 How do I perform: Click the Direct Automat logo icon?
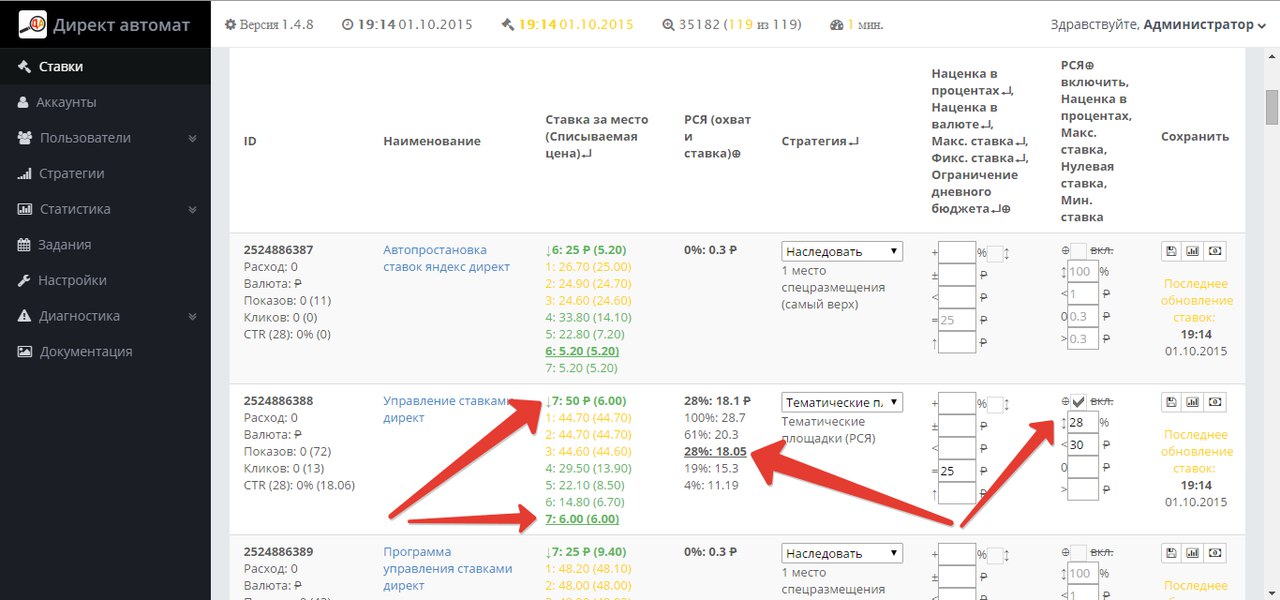[34, 24]
